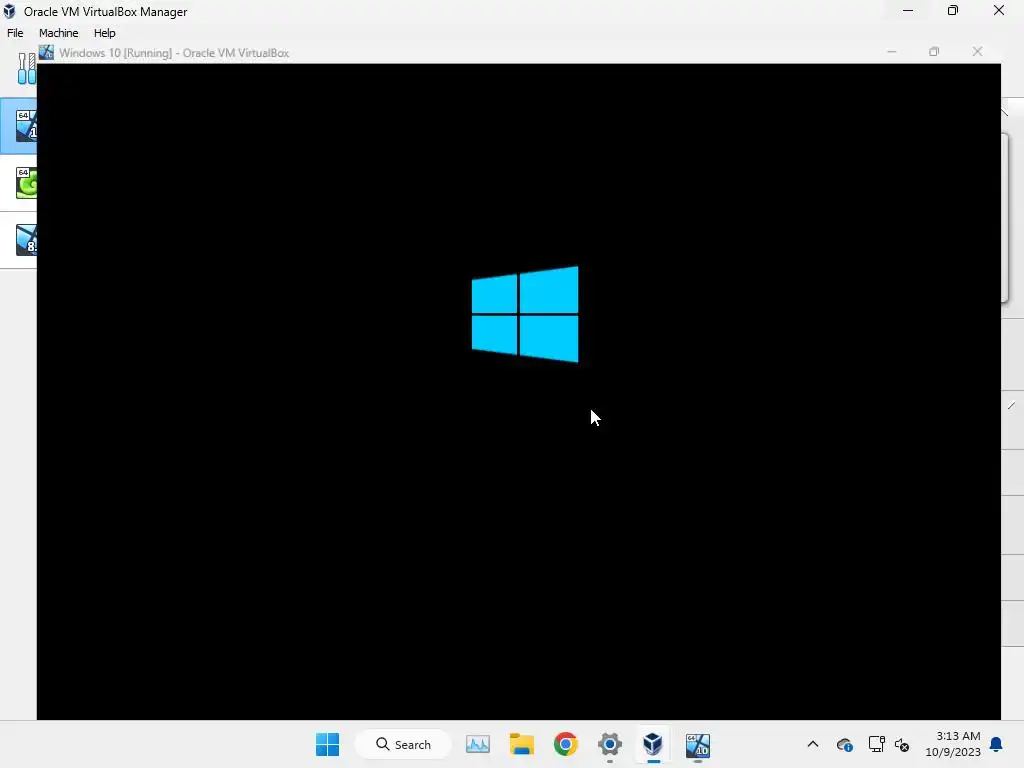The image size is (1024, 768).
Task: Click the muted volume tray icon
Action: pyautogui.click(x=902, y=744)
